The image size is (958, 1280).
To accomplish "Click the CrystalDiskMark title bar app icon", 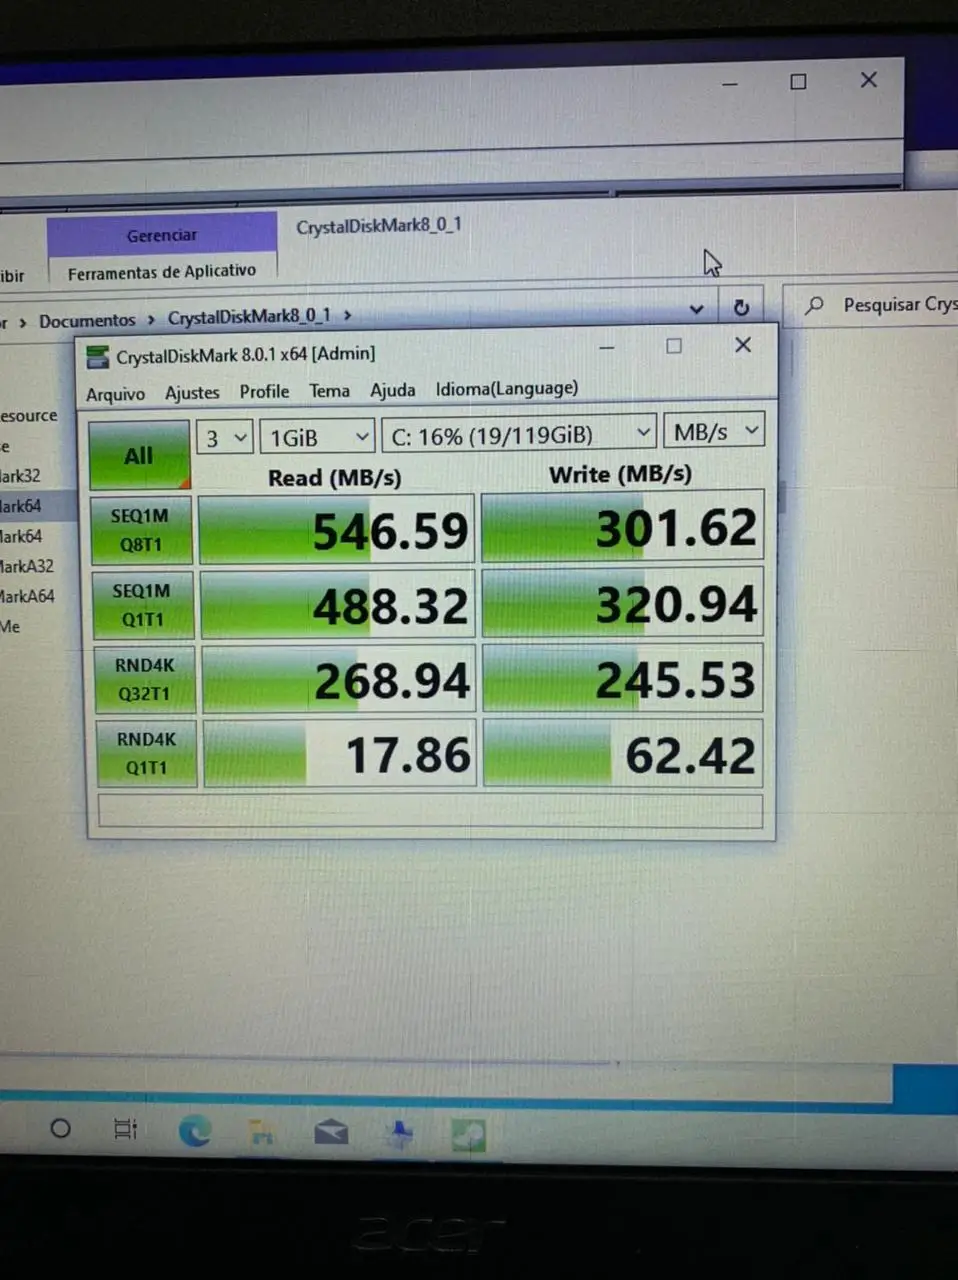I will coord(97,356).
